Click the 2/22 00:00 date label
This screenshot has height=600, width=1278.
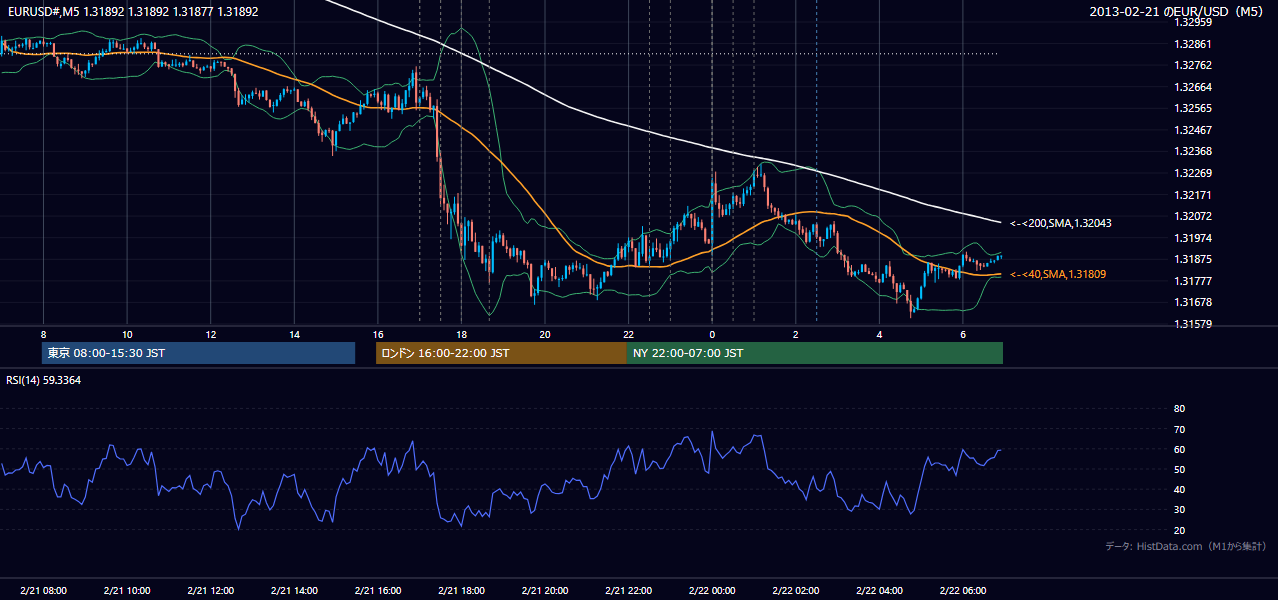tap(712, 591)
